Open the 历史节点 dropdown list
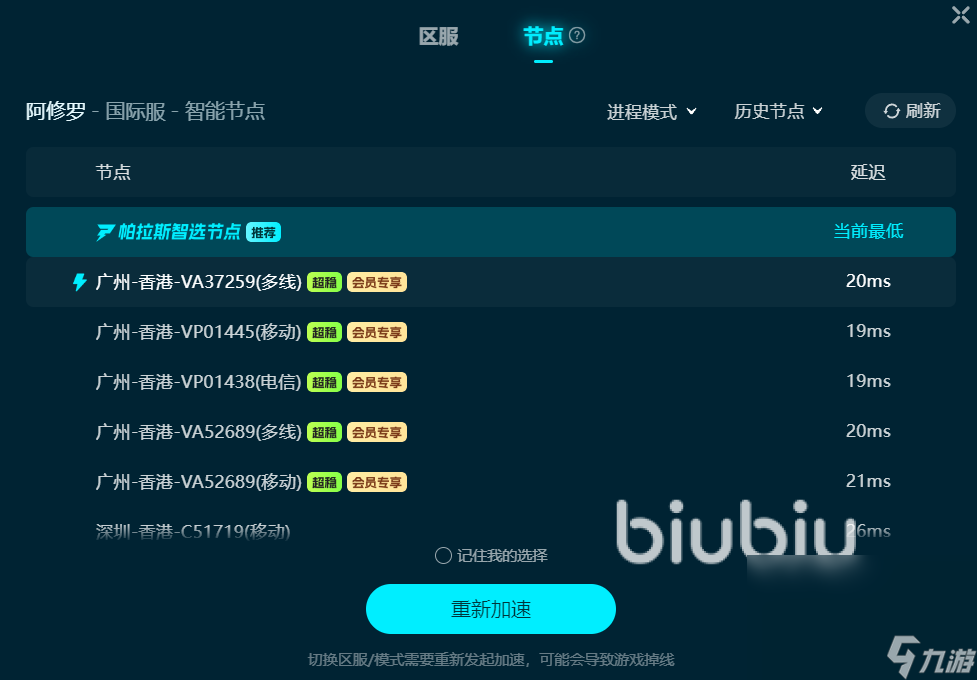The height and width of the screenshot is (680, 977). (778, 112)
